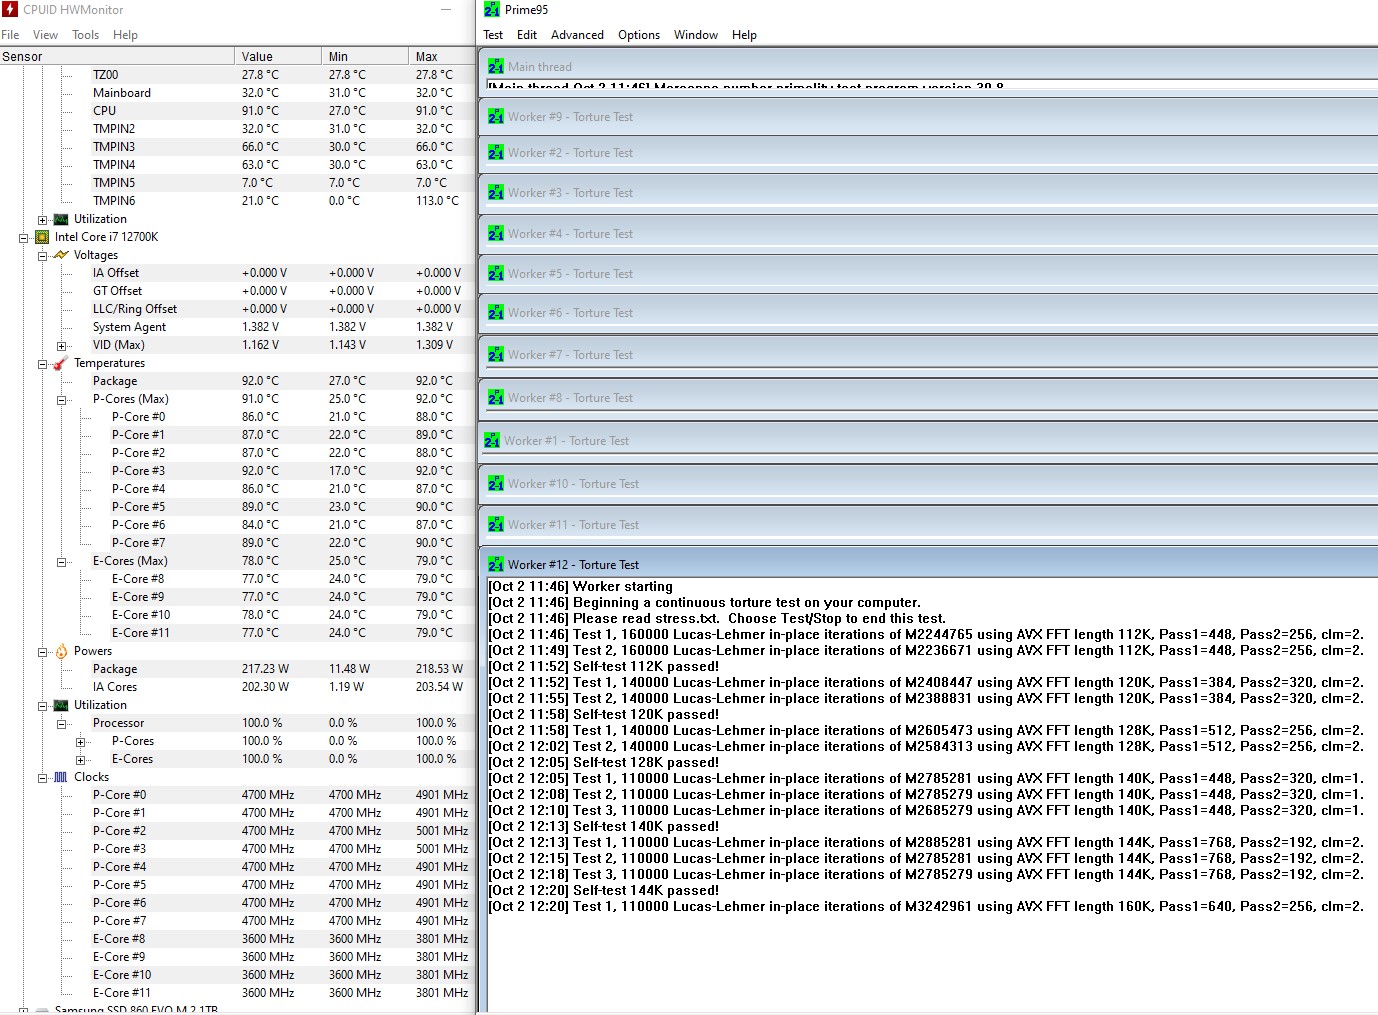The width and height of the screenshot is (1378, 1015).
Task: Click the 'Please read stress.txt' log line
Action: [717, 618]
